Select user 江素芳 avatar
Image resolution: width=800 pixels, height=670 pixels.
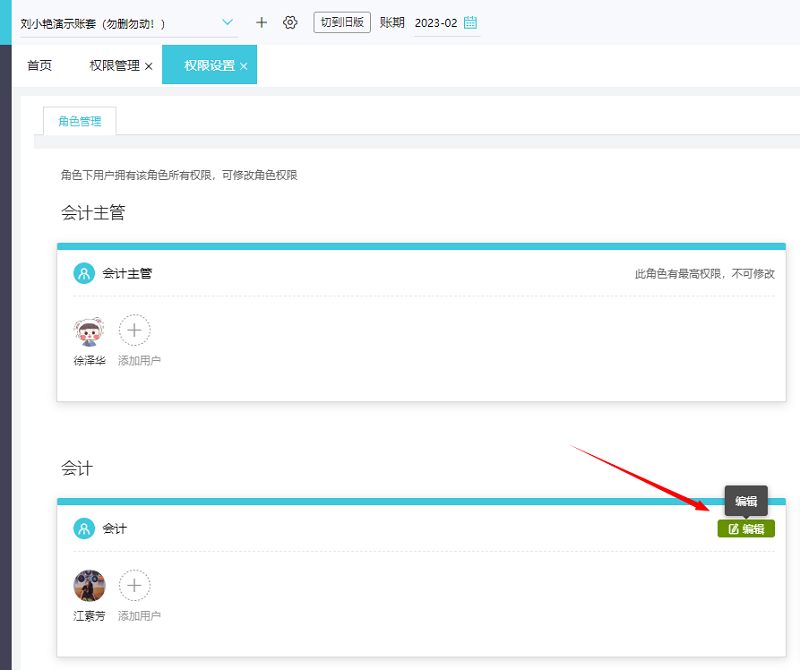click(x=89, y=586)
